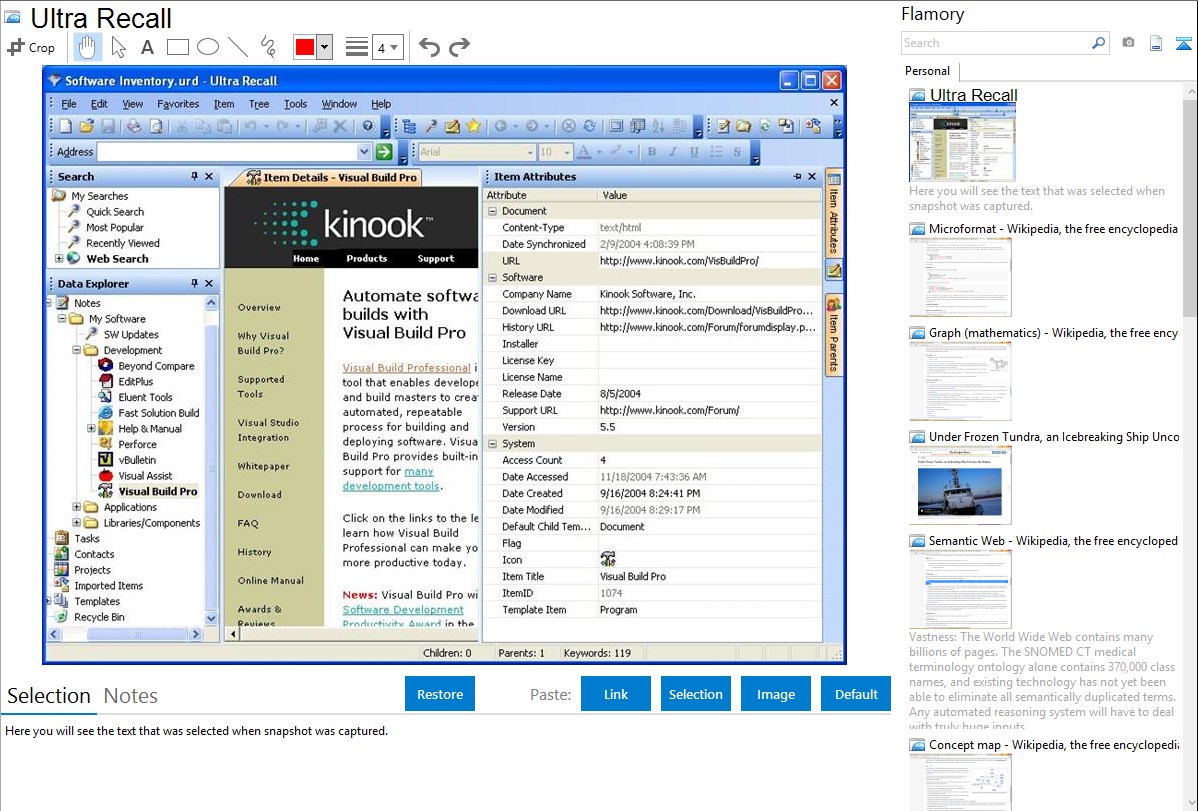Collapse the Software attribute group
Viewport: 1198px width, 811px height.
point(492,277)
